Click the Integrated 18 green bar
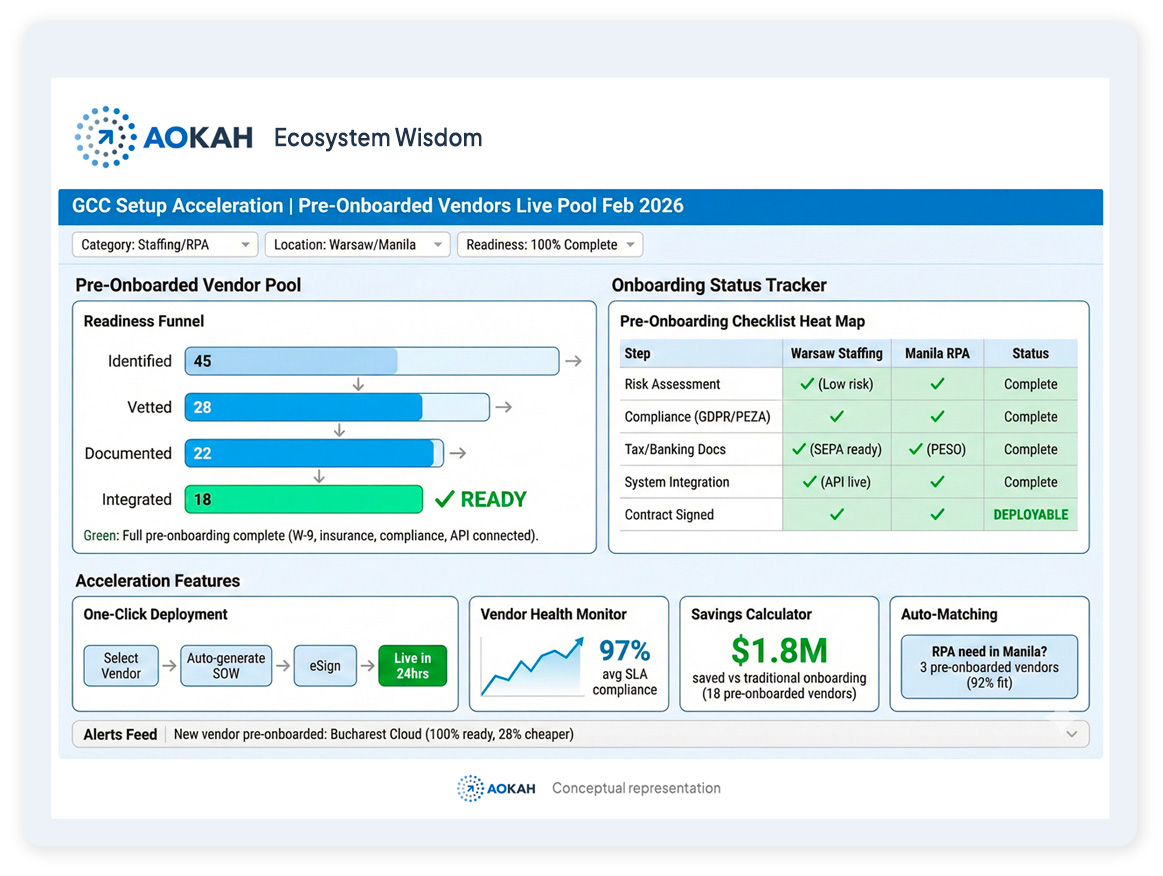Image resolution: width=1163 pixels, height=876 pixels. coord(303,499)
